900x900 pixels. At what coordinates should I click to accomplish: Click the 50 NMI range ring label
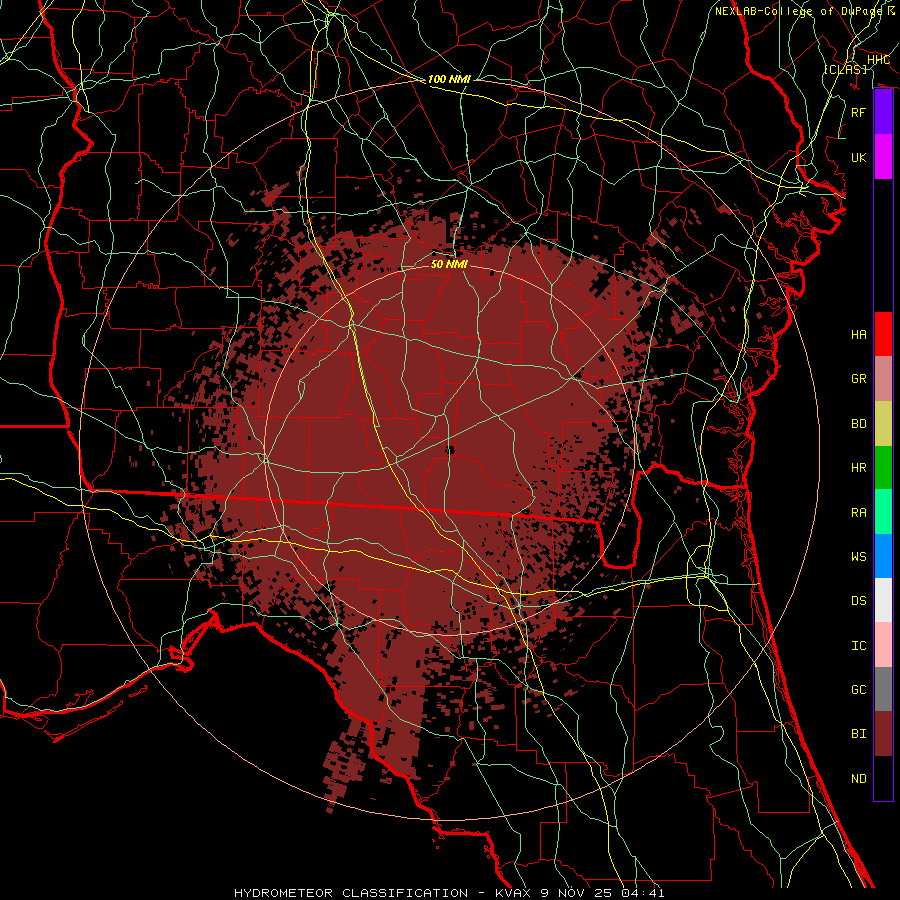click(449, 264)
